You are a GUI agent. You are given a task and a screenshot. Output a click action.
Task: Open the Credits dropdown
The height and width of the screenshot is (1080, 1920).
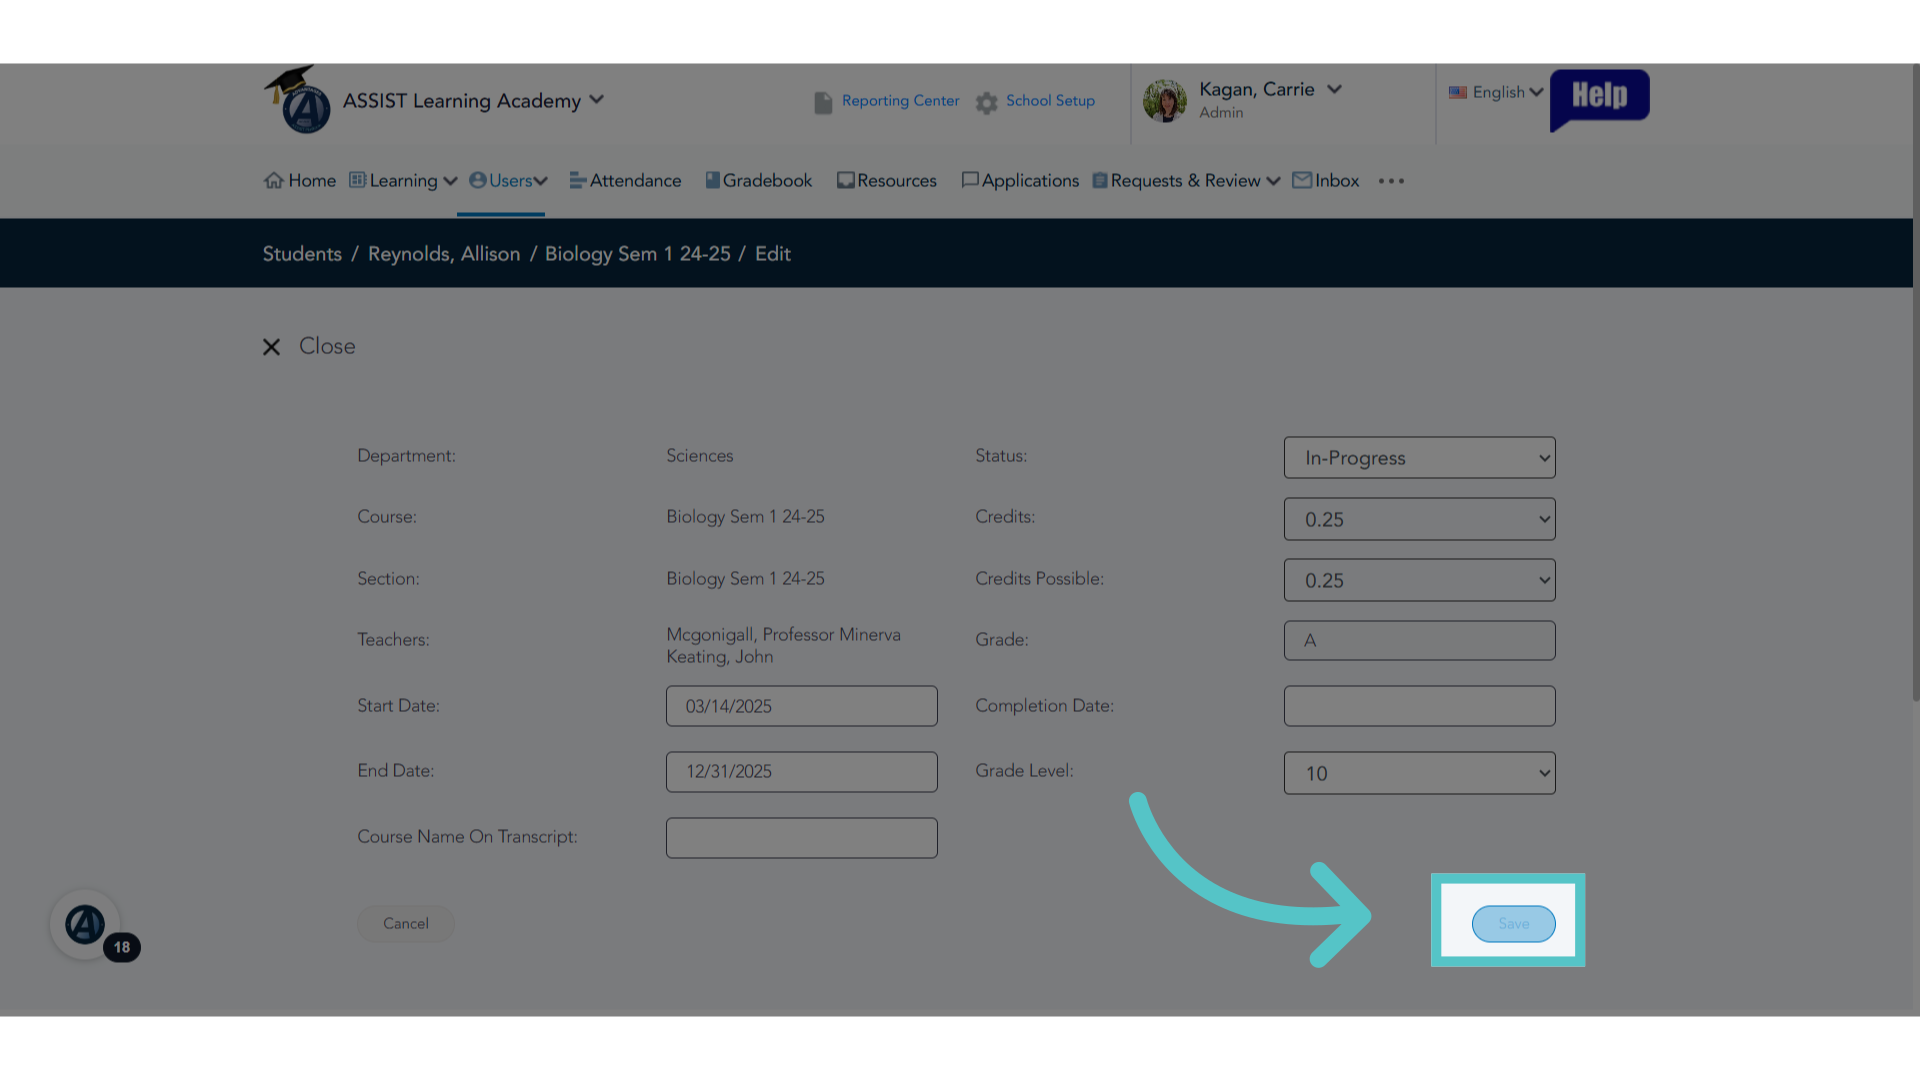(1419, 519)
